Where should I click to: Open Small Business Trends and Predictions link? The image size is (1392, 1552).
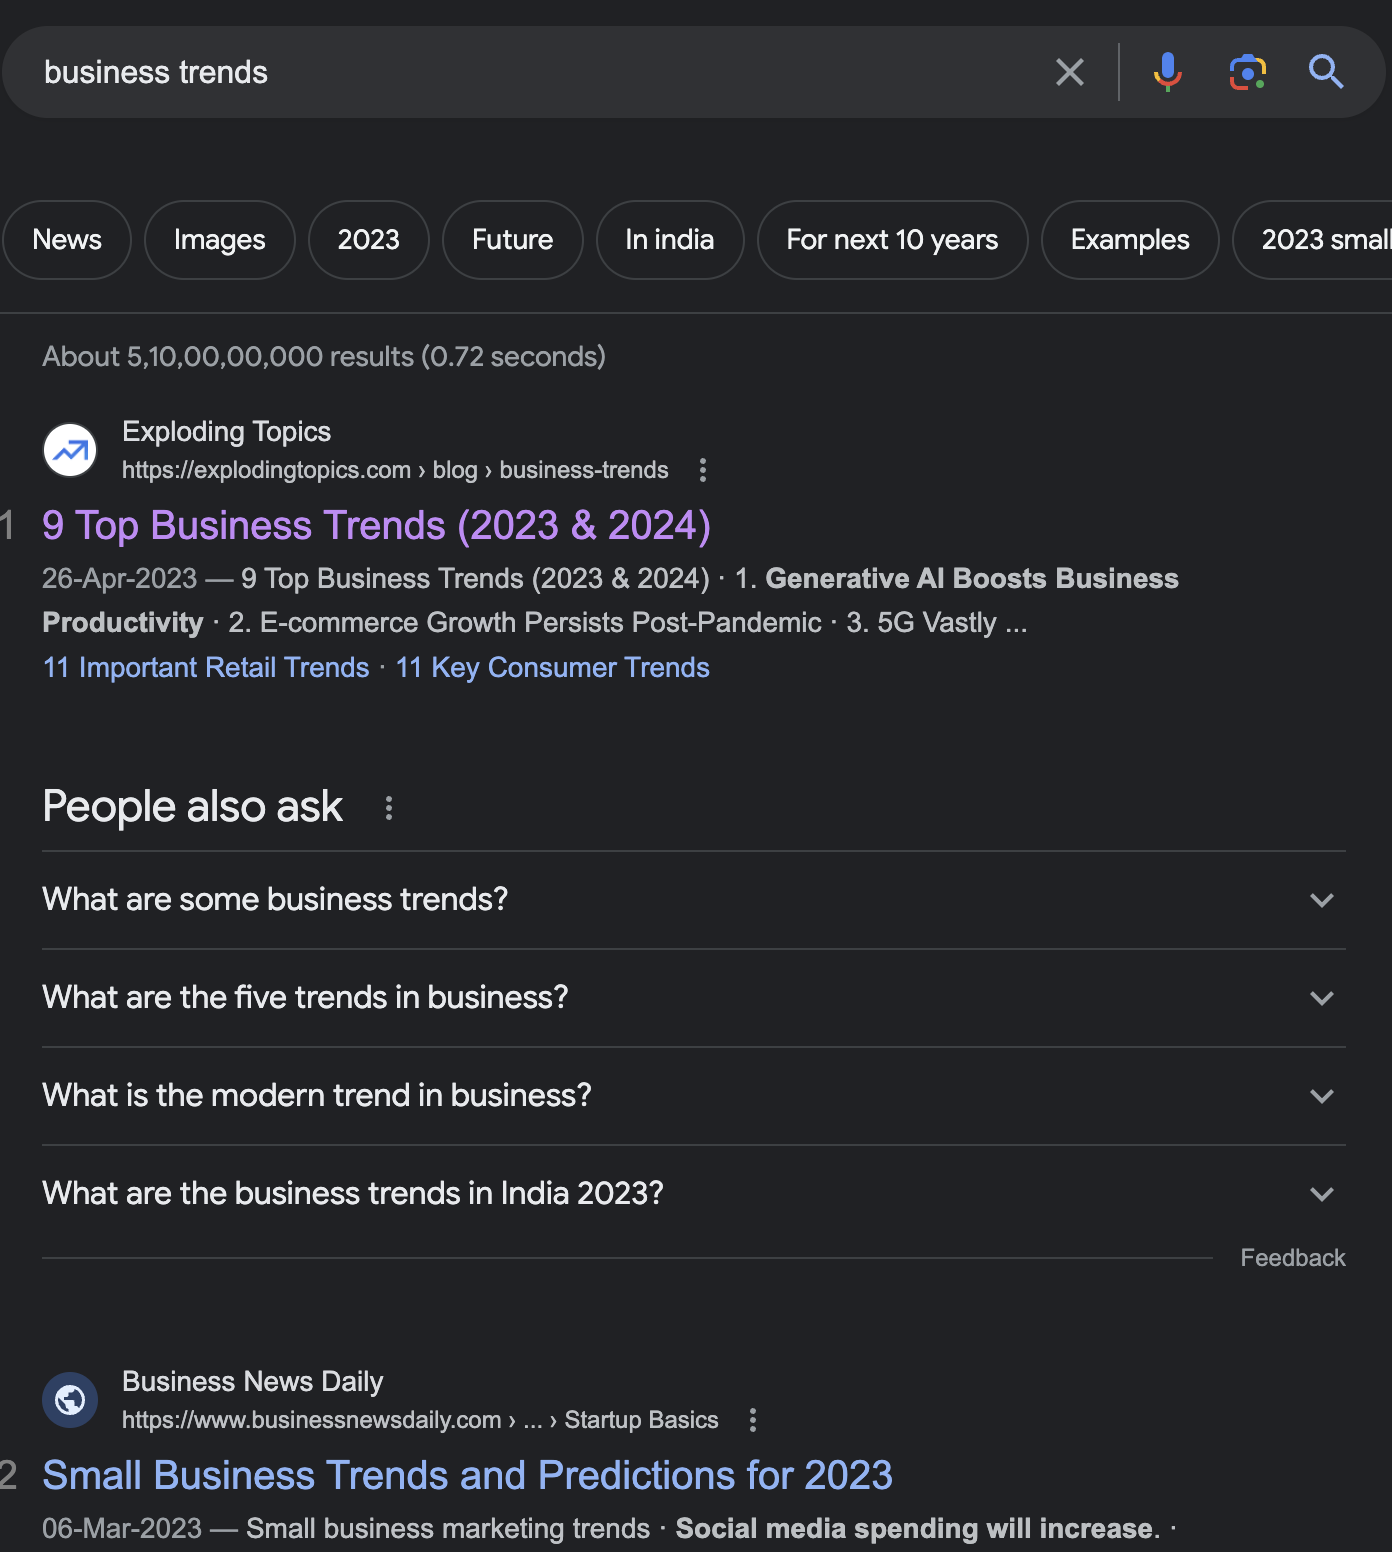point(467,1476)
